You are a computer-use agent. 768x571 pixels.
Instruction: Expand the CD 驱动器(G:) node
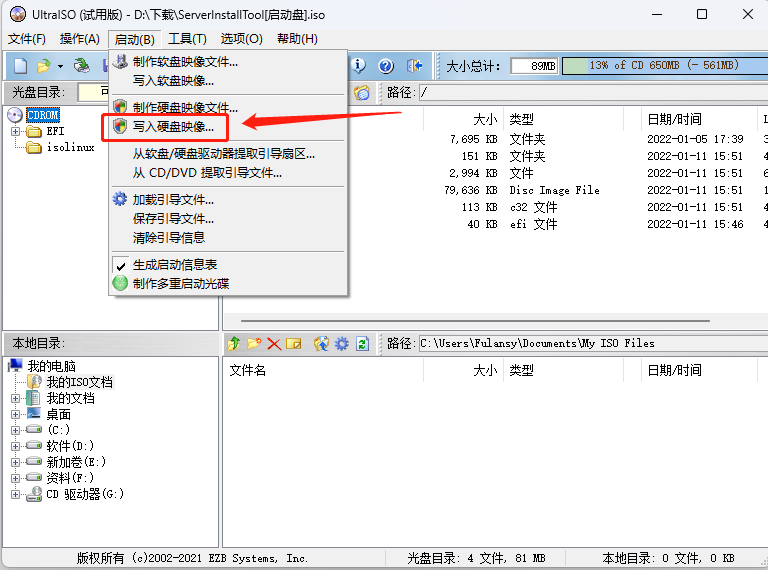click(x=15, y=494)
